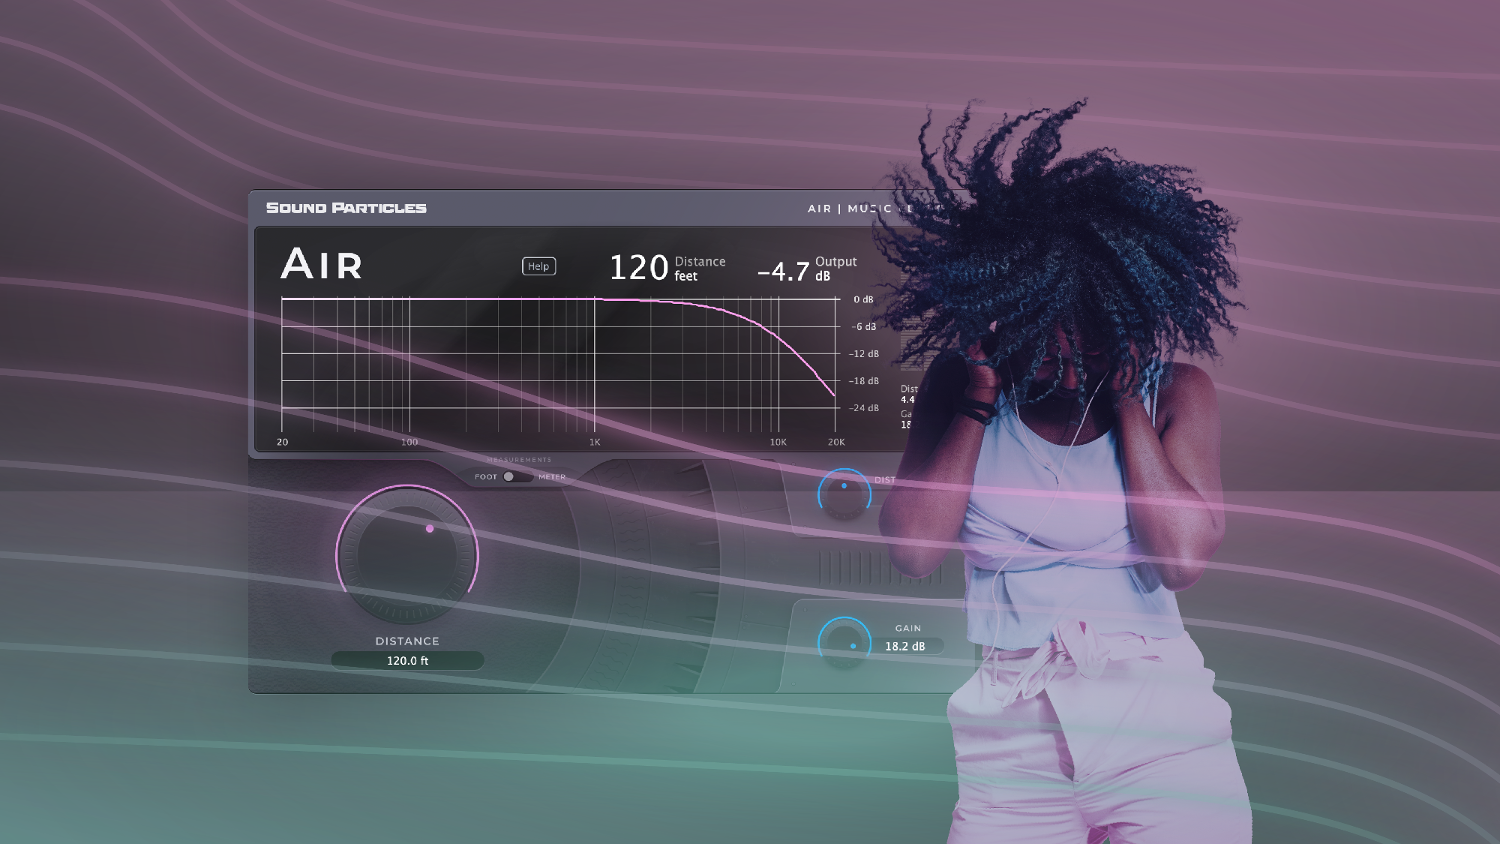Screen dimensions: 1500x844
Task: Click the blue dot on the Gain knob
Action: tap(852, 646)
